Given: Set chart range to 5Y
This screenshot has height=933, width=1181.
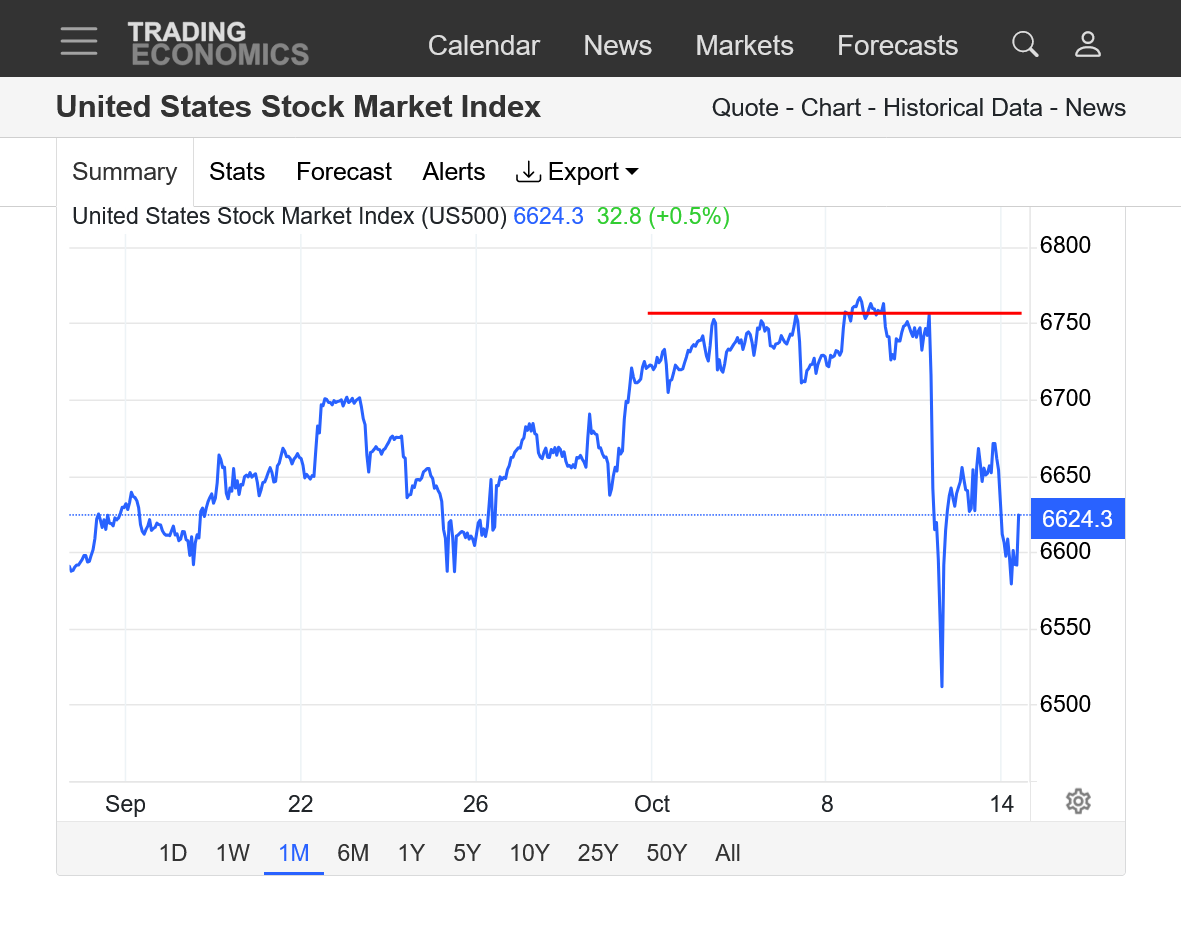Looking at the screenshot, I should [467, 853].
